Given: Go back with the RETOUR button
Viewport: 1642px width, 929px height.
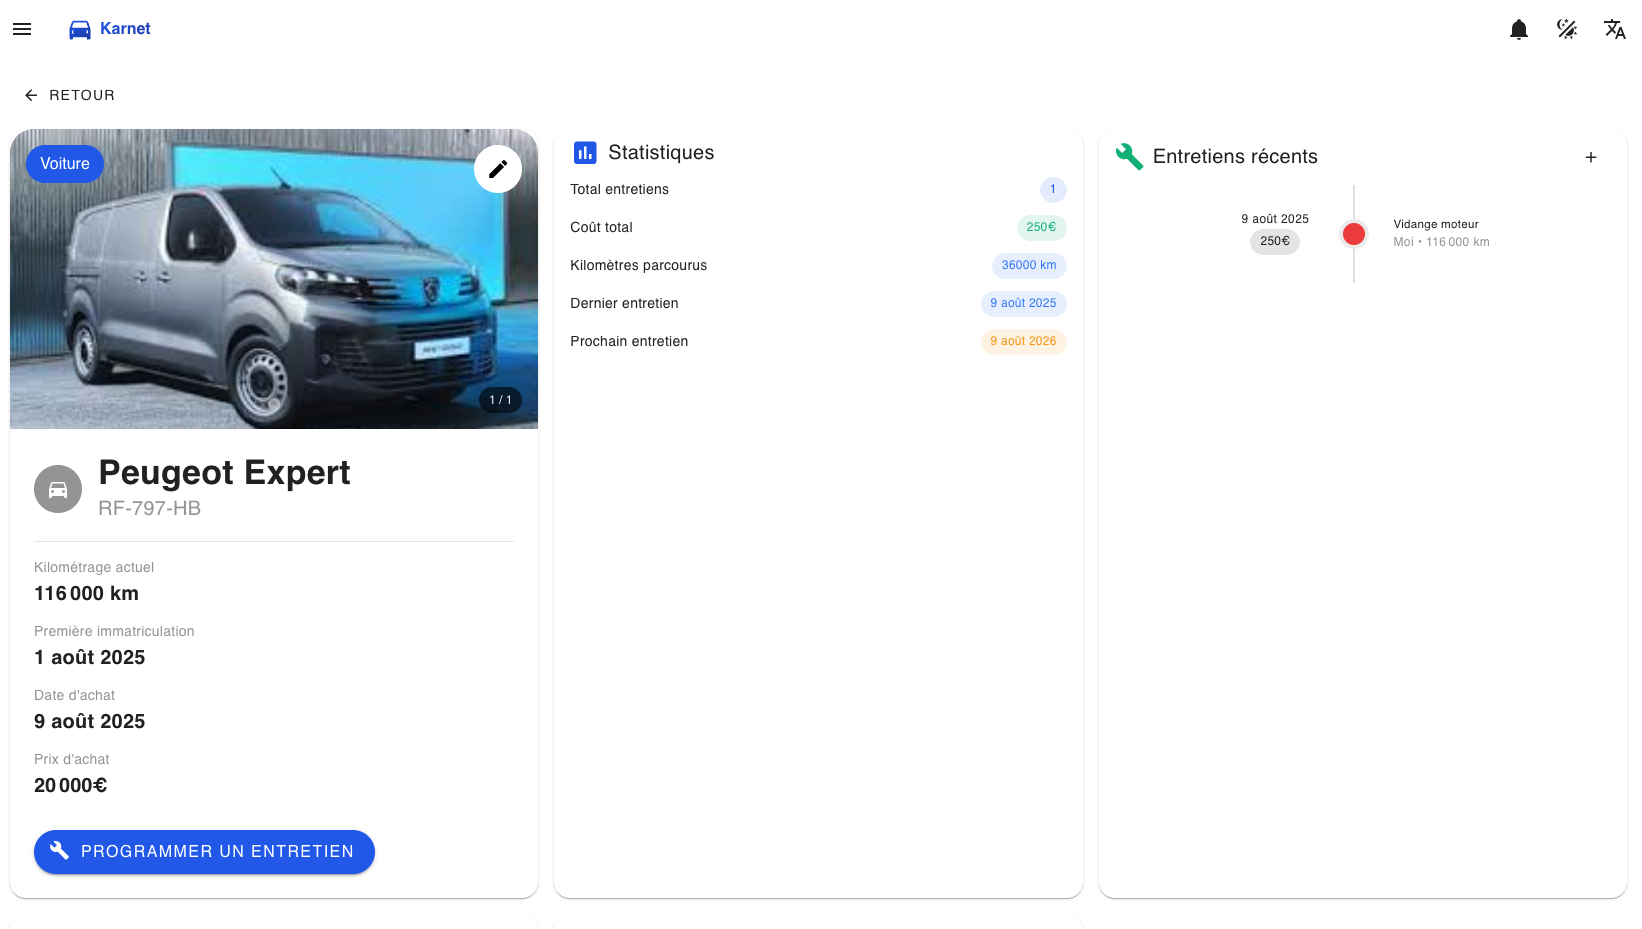Looking at the screenshot, I should pos(70,95).
